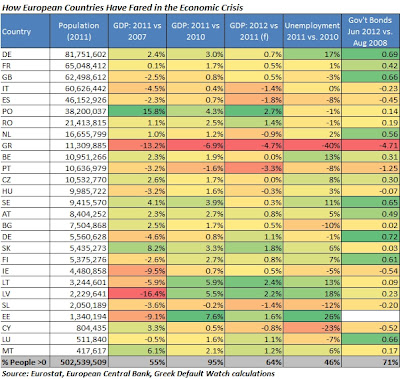Click the SL country code cell
The height and width of the screenshot is (379, 400).
coord(25,305)
